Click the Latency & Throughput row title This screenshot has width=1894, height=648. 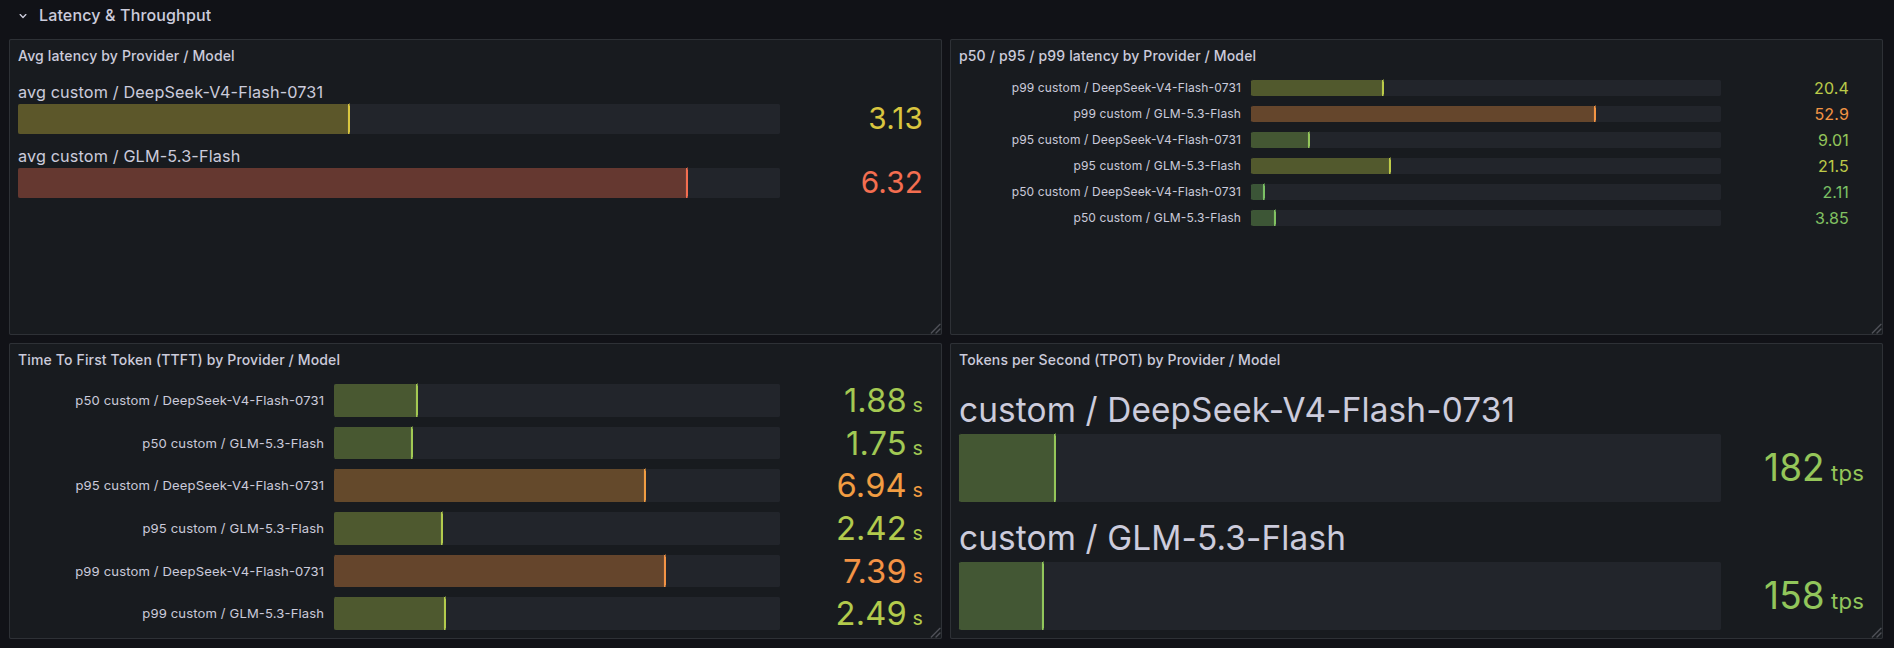125,16
